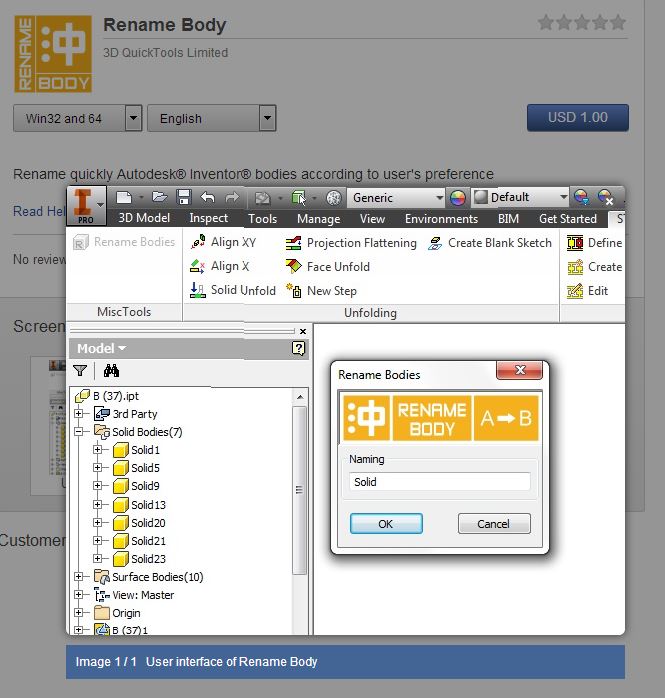Close the Model browser panel with X
This screenshot has height=698, width=665.
click(303, 331)
